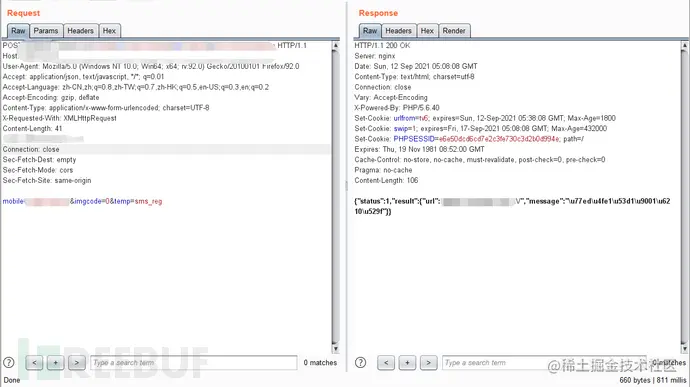Focus the Request search term field
The height and width of the screenshot is (387, 690).
tap(194, 363)
